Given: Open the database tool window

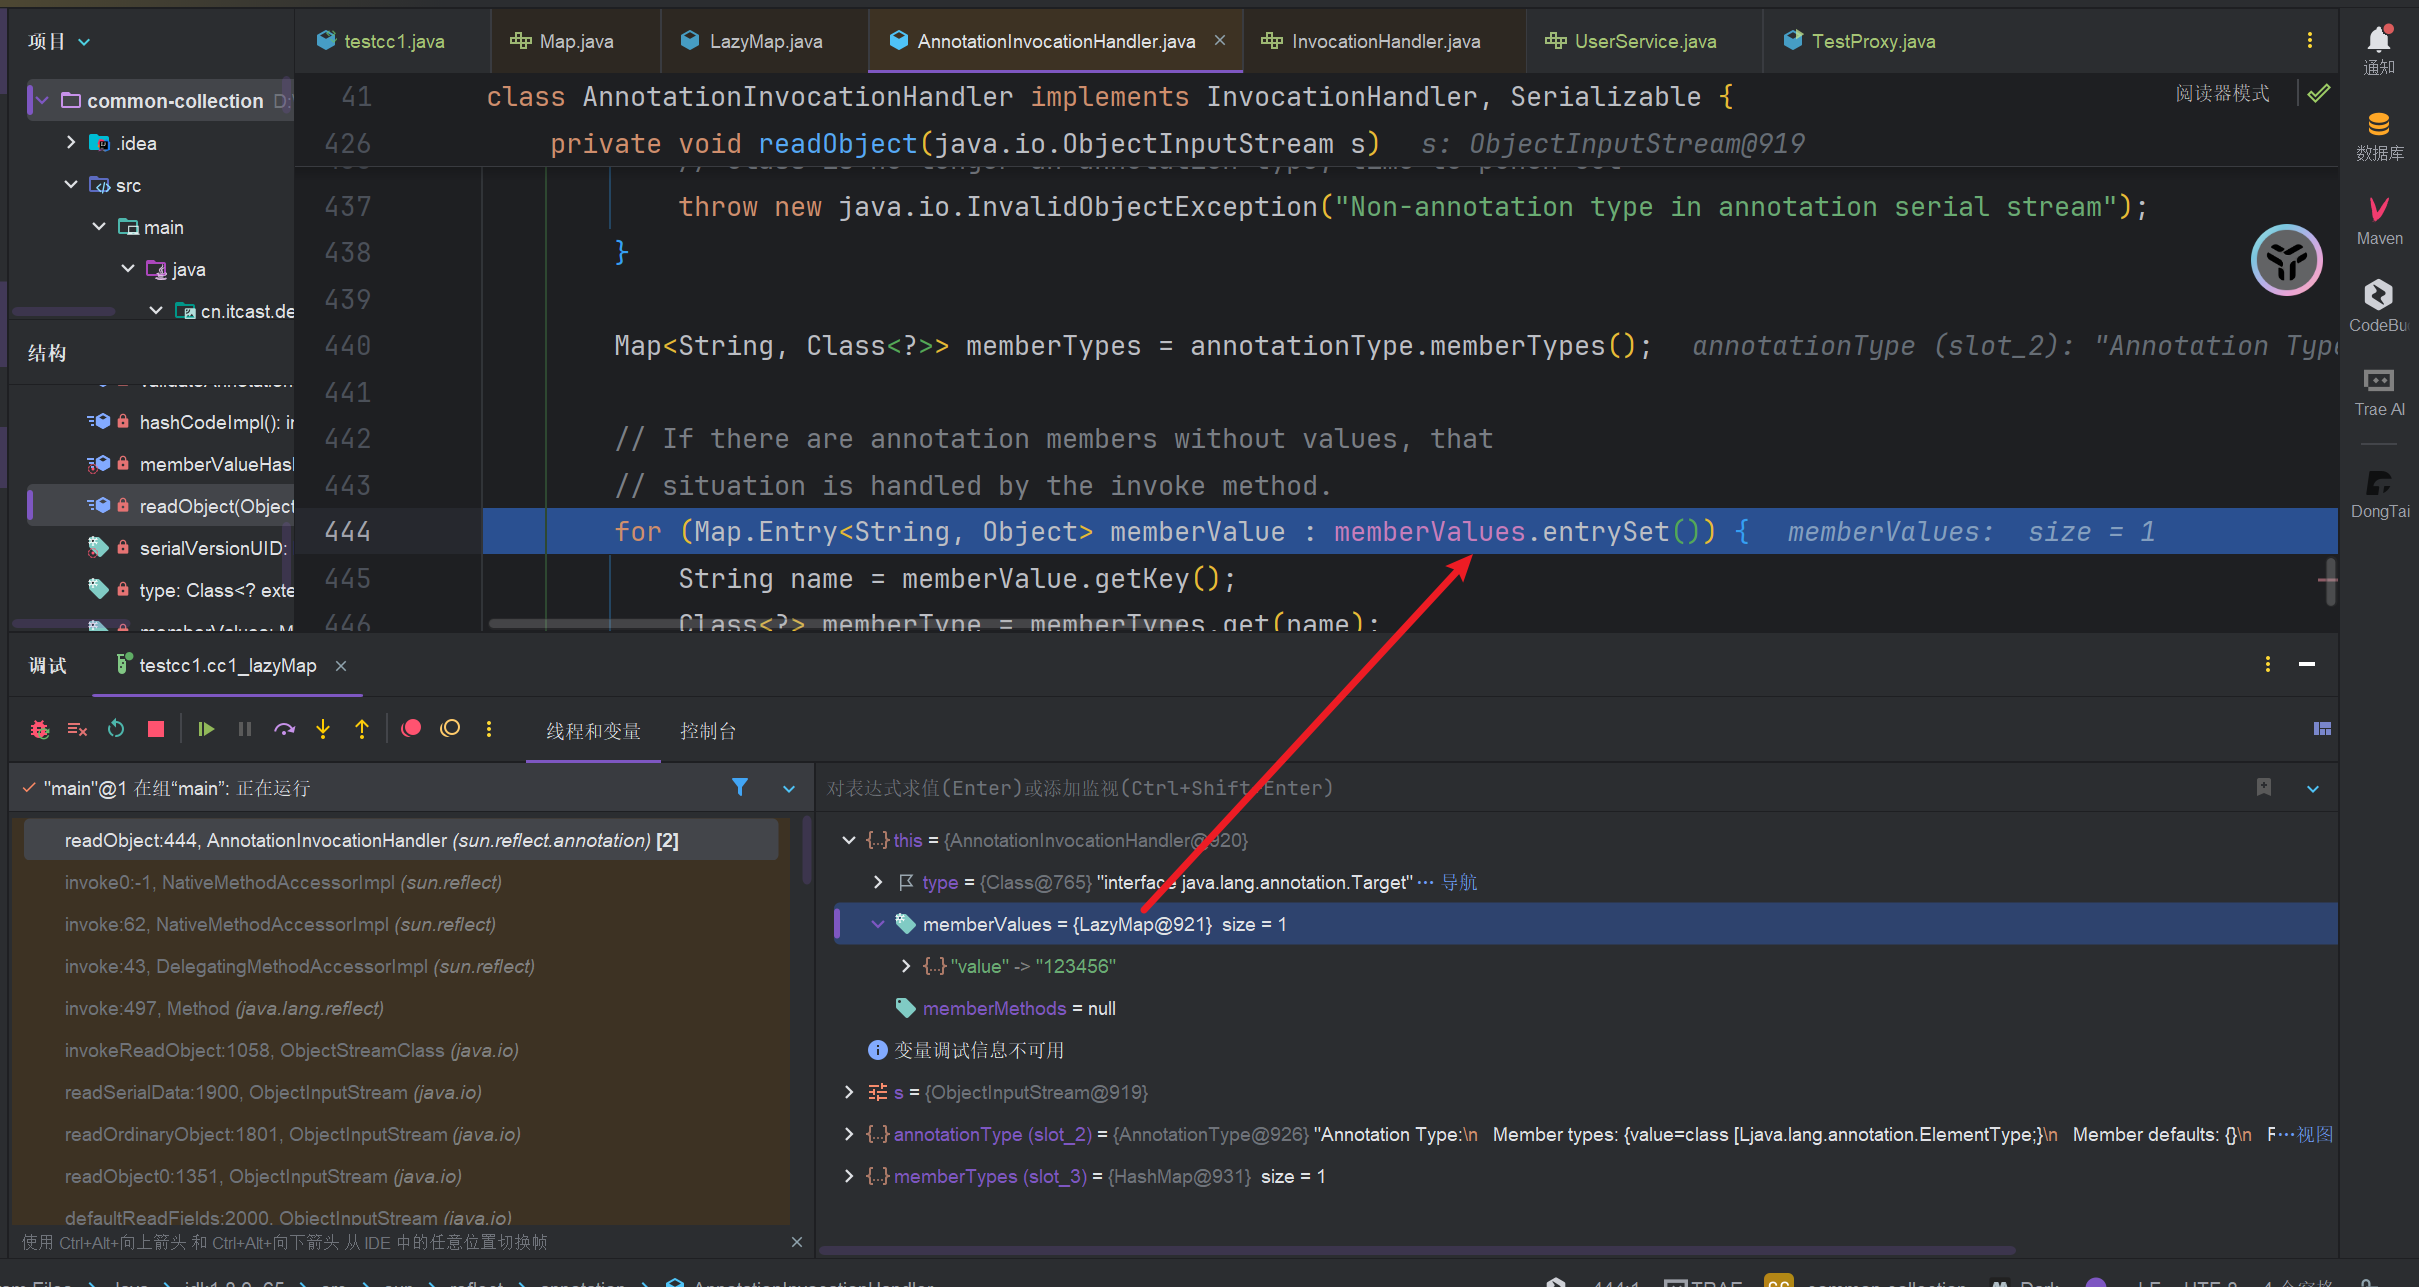Looking at the screenshot, I should pos(2379,135).
